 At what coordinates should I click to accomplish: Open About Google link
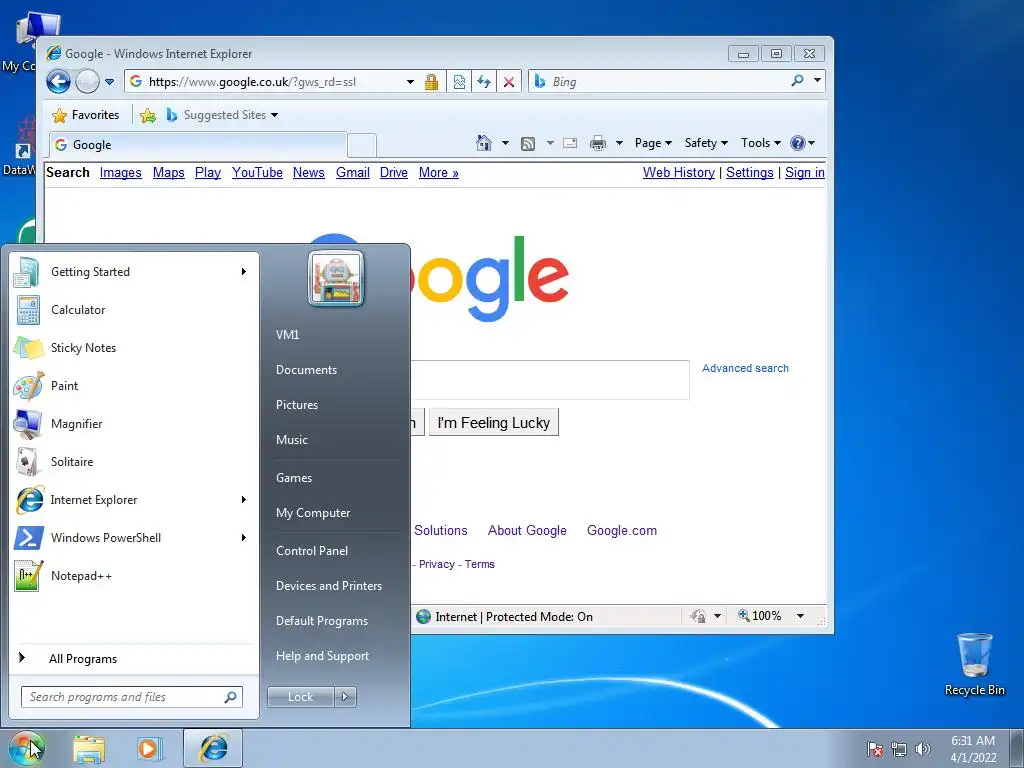(527, 530)
